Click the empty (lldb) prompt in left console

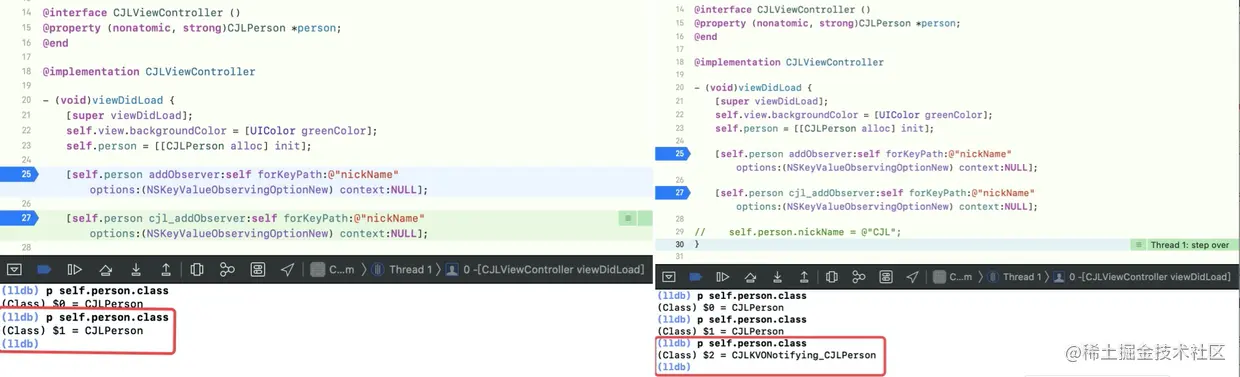[20, 344]
